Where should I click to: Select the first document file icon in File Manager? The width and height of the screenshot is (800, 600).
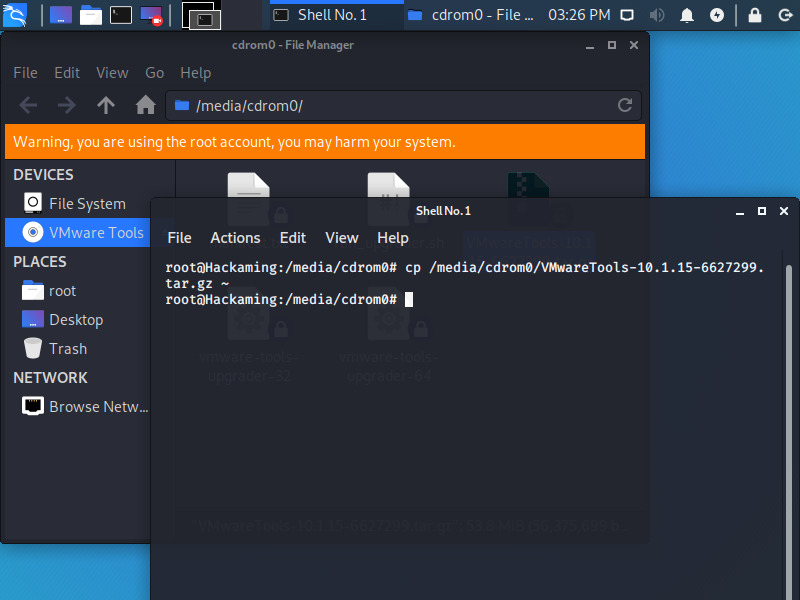coord(248,185)
